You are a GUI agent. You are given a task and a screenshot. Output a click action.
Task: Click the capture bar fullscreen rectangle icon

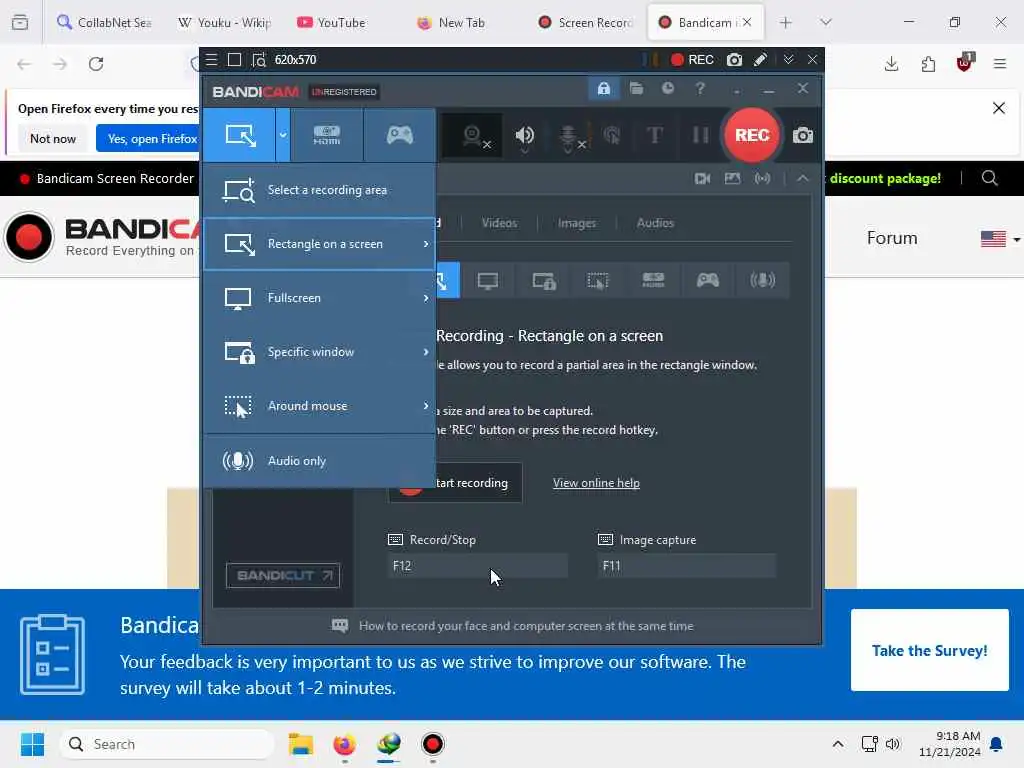[x=234, y=60]
